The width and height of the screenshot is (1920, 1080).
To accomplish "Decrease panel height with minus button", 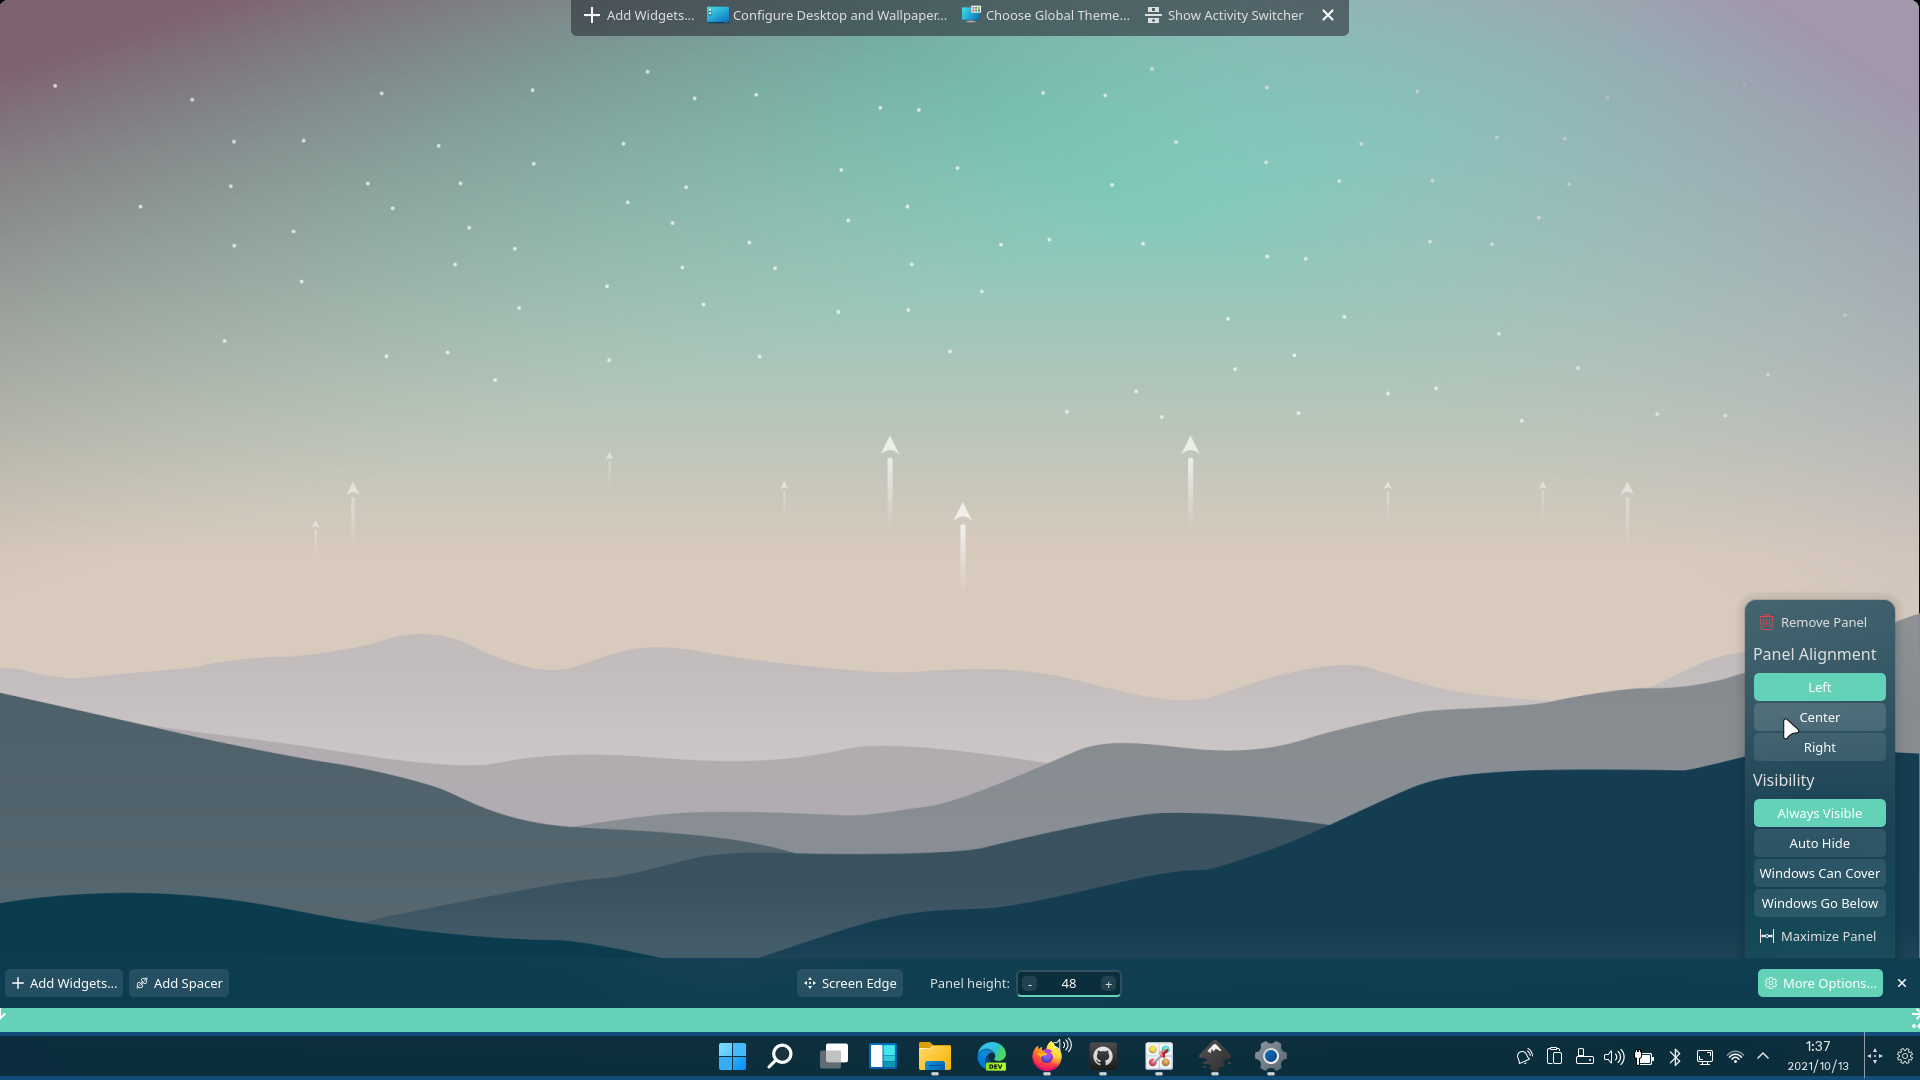I will click(1030, 984).
